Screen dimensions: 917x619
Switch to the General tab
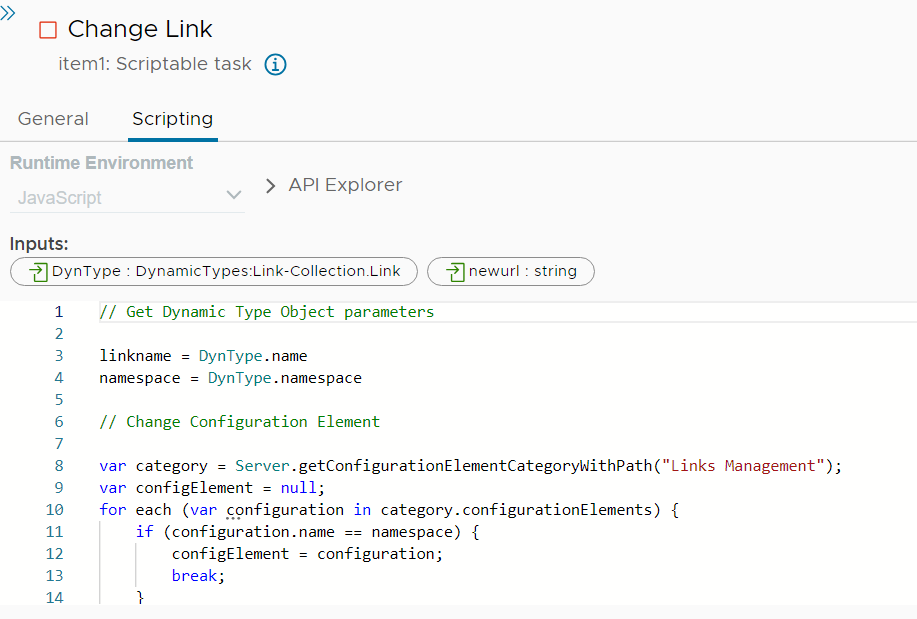(x=53, y=119)
